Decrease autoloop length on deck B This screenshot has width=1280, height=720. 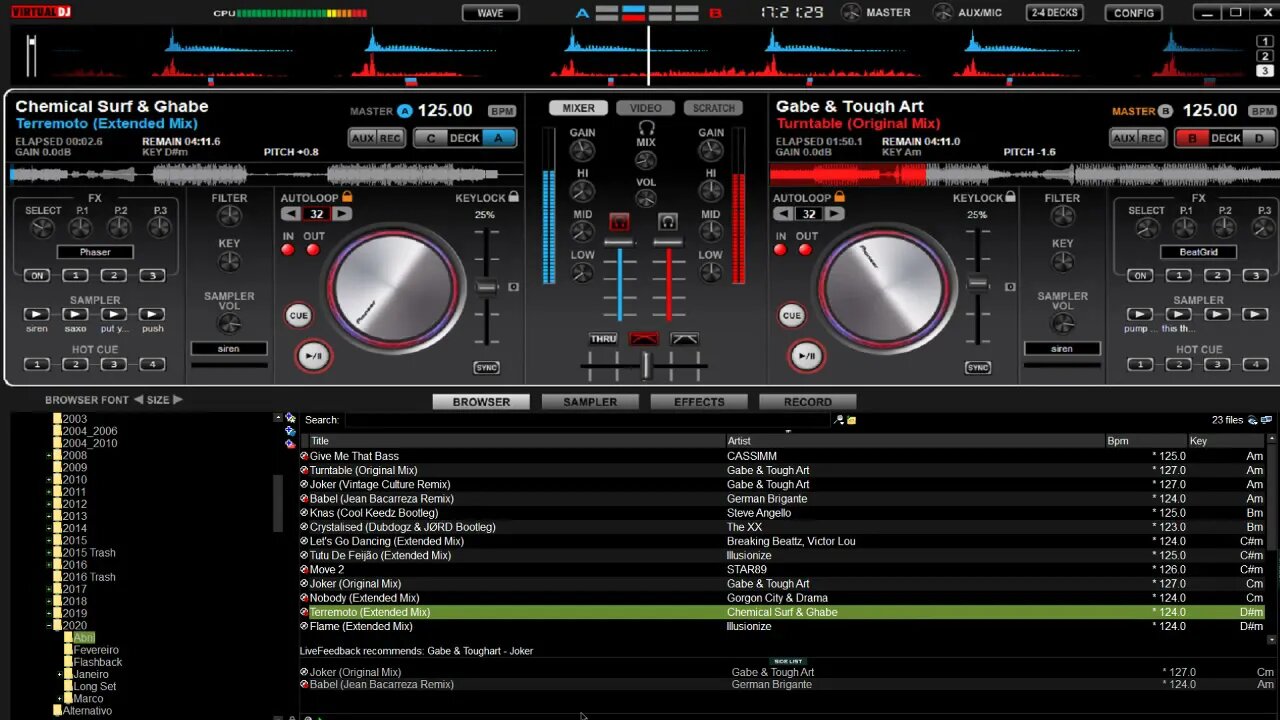pos(782,214)
